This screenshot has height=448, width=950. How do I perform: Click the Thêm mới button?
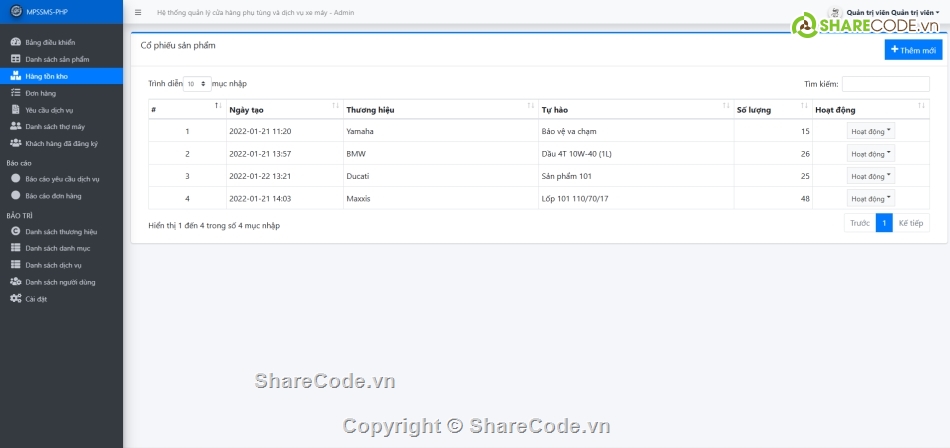(913, 50)
